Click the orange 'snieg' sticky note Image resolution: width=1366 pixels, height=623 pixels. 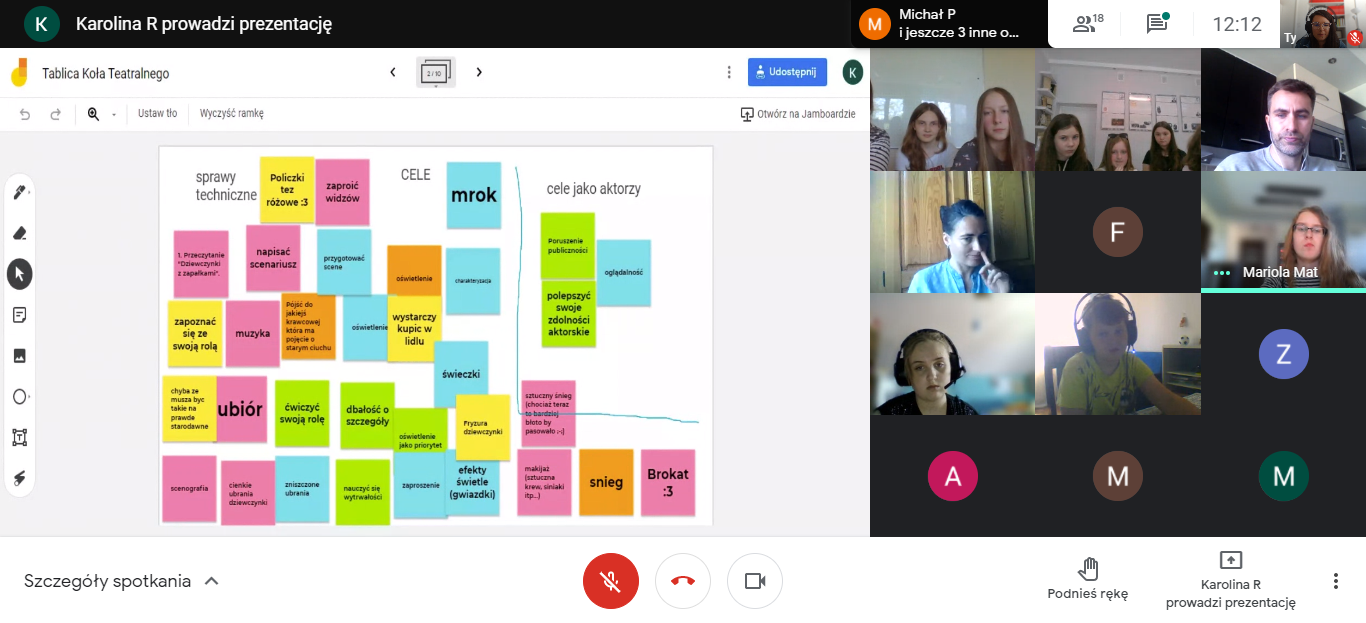tap(606, 482)
